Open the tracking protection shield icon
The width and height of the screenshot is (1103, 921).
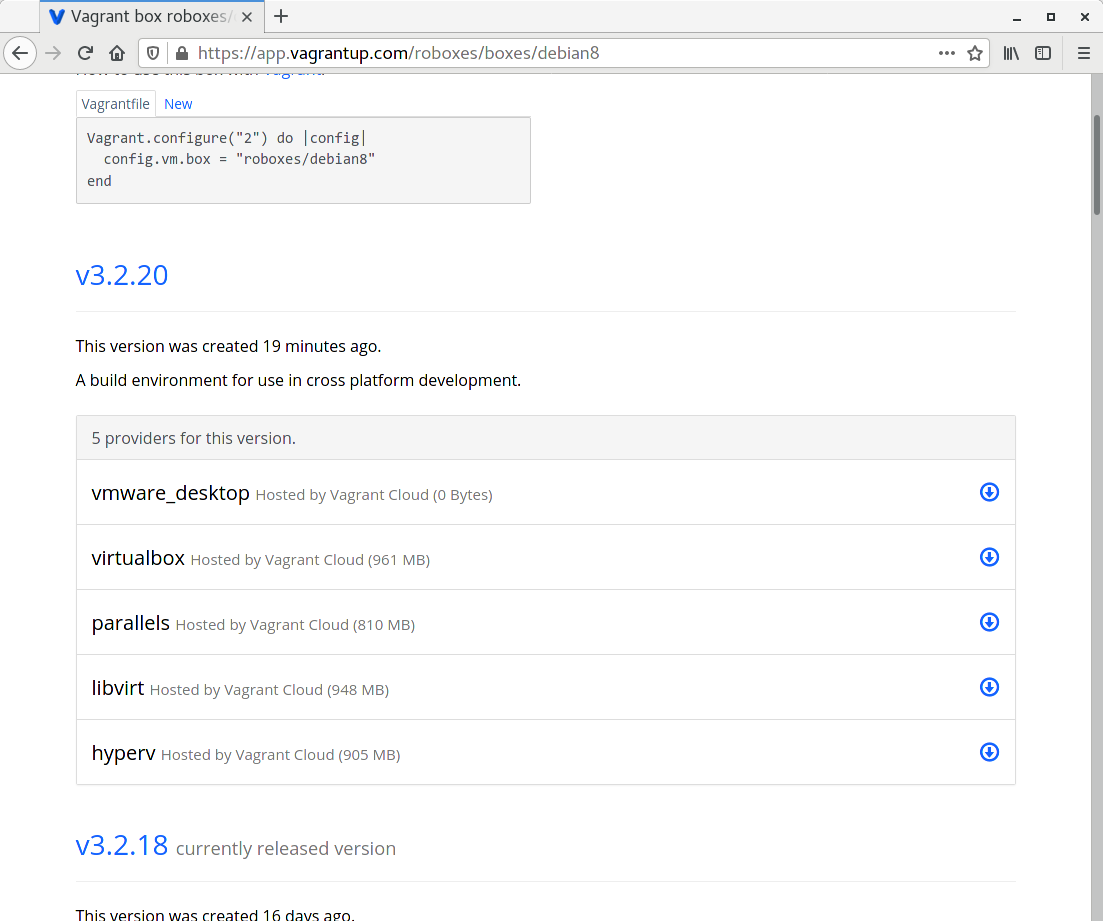click(153, 53)
